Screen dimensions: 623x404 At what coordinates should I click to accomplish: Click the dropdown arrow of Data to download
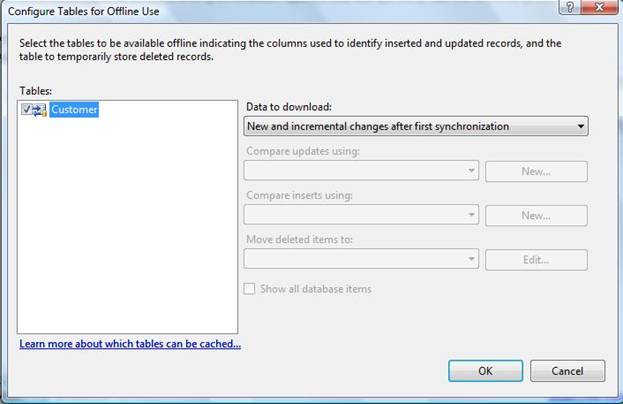coord(580,126)
